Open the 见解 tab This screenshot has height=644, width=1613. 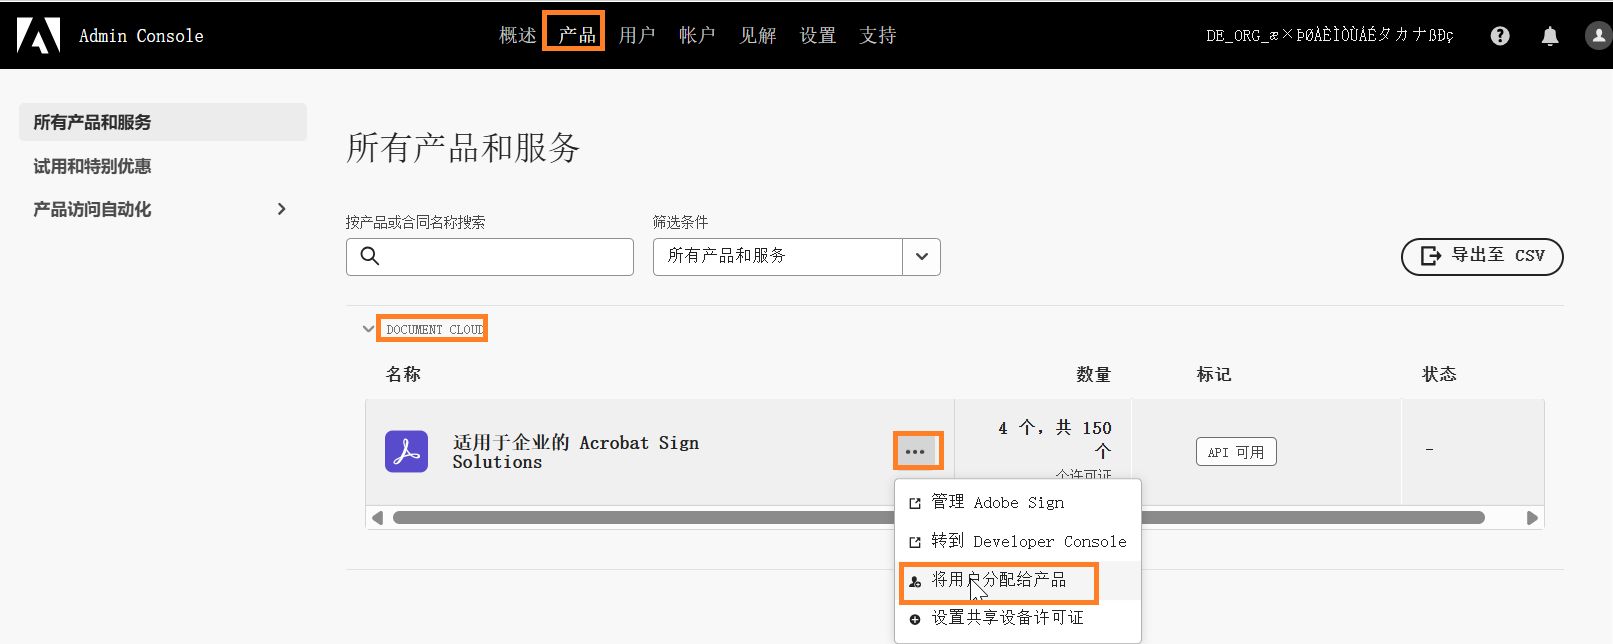click(757, 36)
